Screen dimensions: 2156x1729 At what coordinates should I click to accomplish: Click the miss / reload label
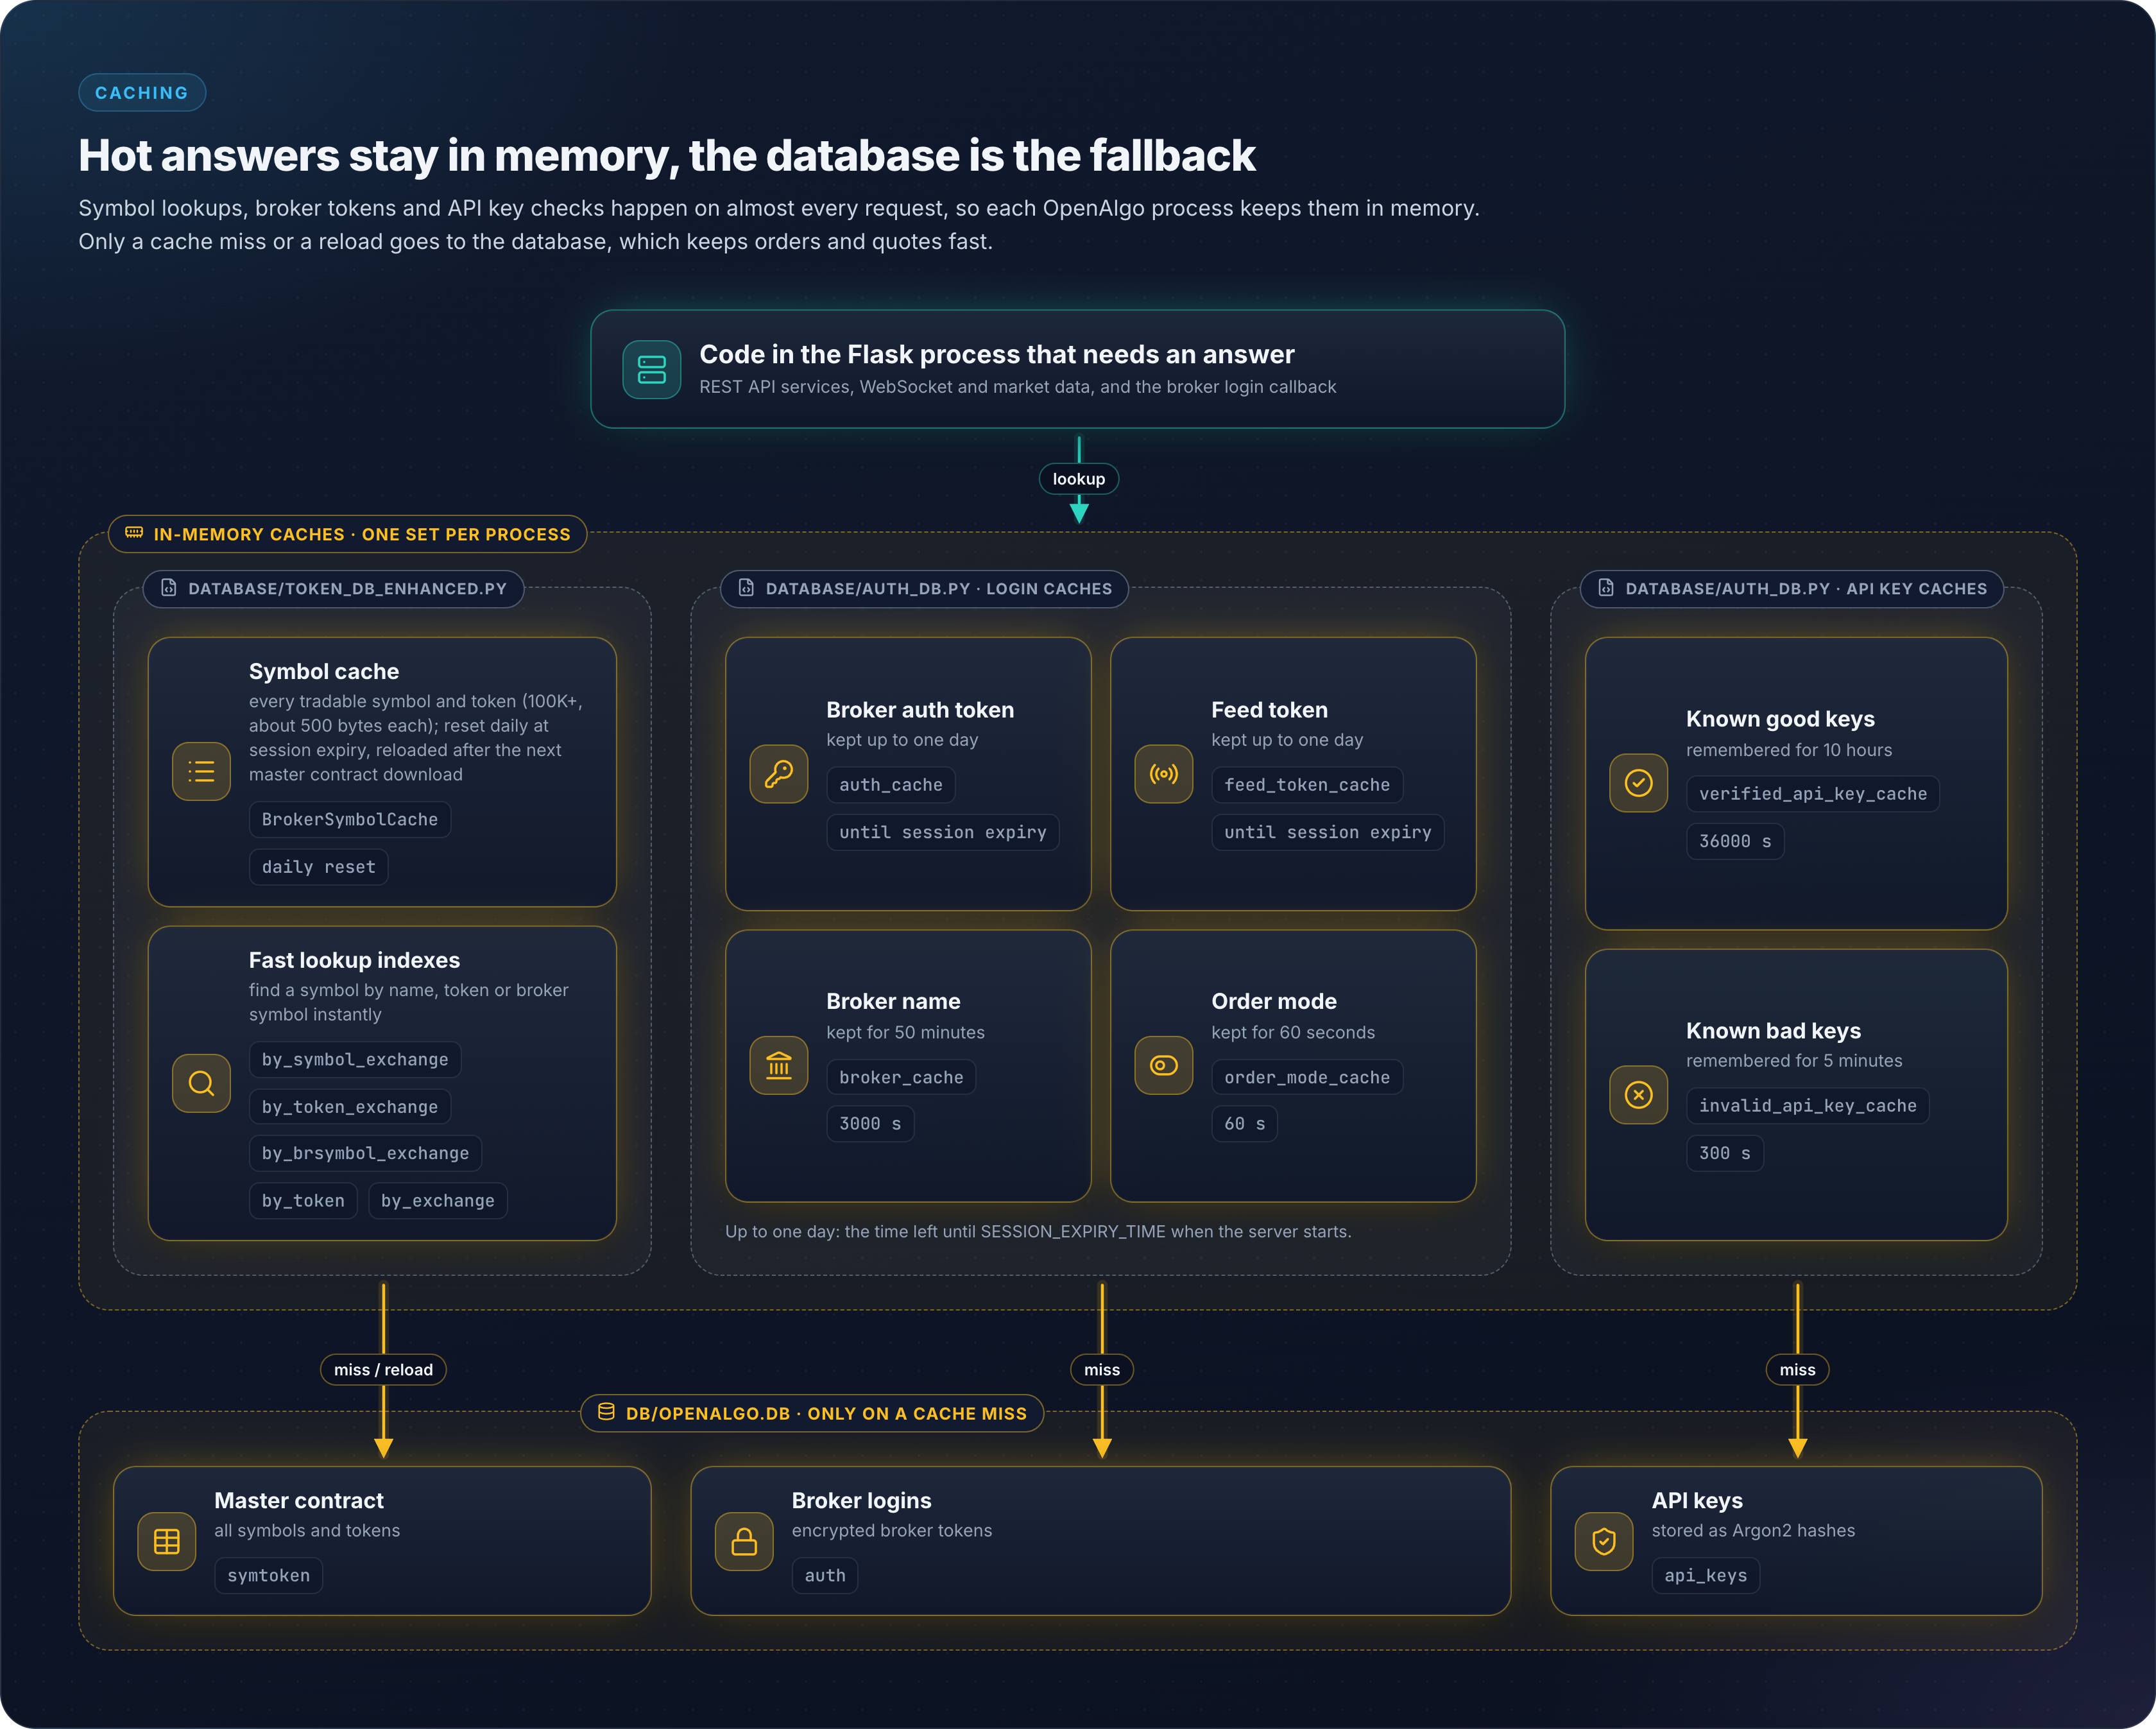click(383, 1369)
